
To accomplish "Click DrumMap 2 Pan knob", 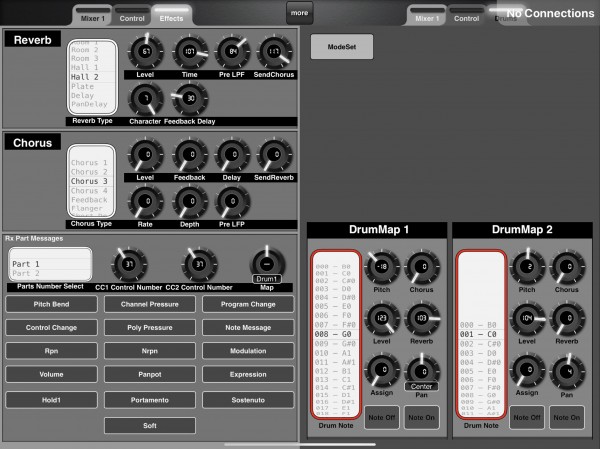I will [567, 371].
